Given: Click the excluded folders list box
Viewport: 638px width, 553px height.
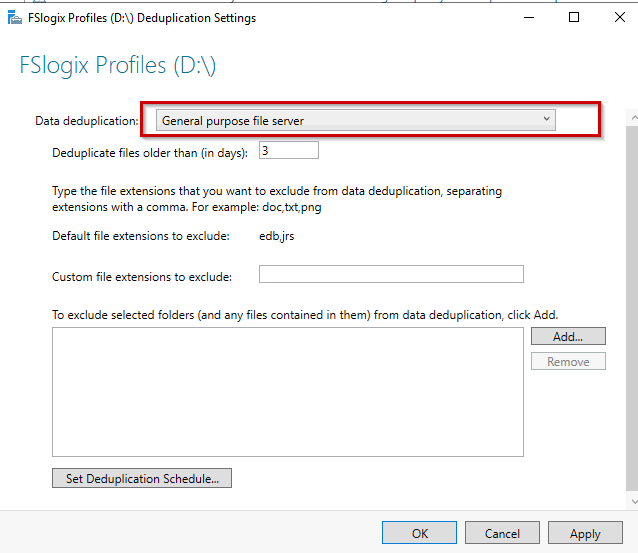Looking at the screenshot, I should tap(288, 392).
